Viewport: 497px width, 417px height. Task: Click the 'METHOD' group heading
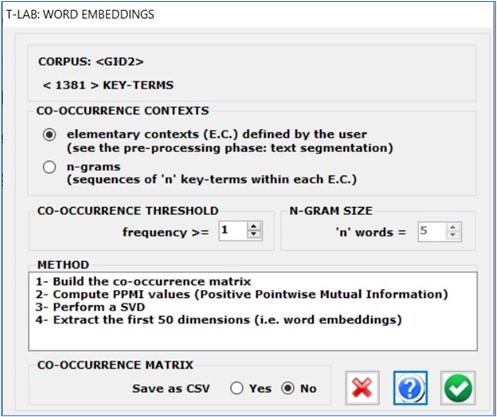63,265
